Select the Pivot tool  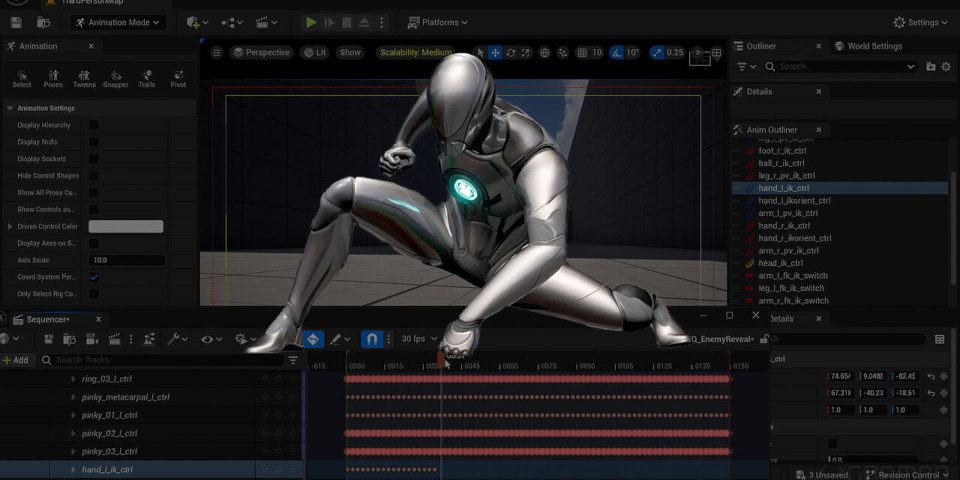(x=178, y=78)
